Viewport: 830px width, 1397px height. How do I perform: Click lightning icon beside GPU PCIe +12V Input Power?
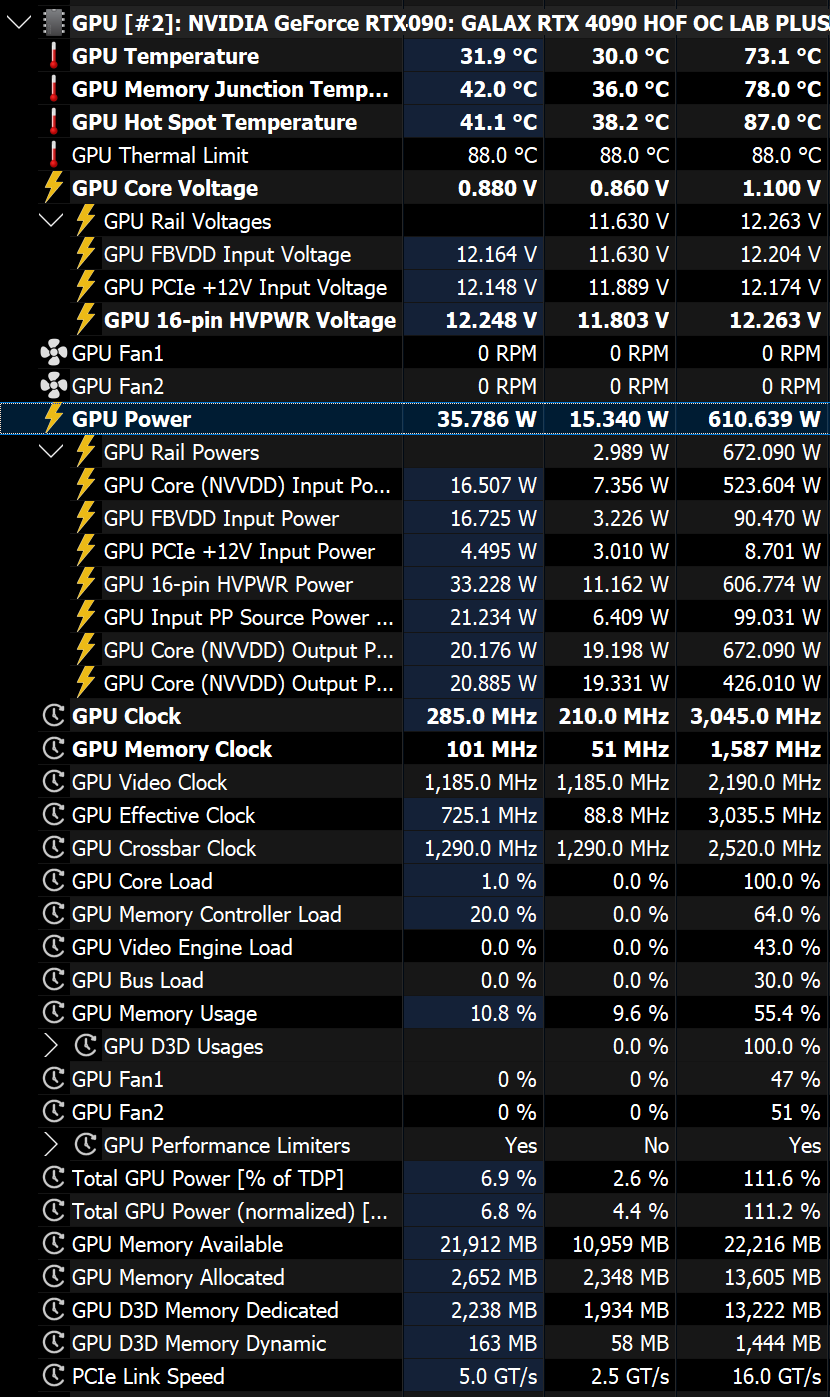86,551
